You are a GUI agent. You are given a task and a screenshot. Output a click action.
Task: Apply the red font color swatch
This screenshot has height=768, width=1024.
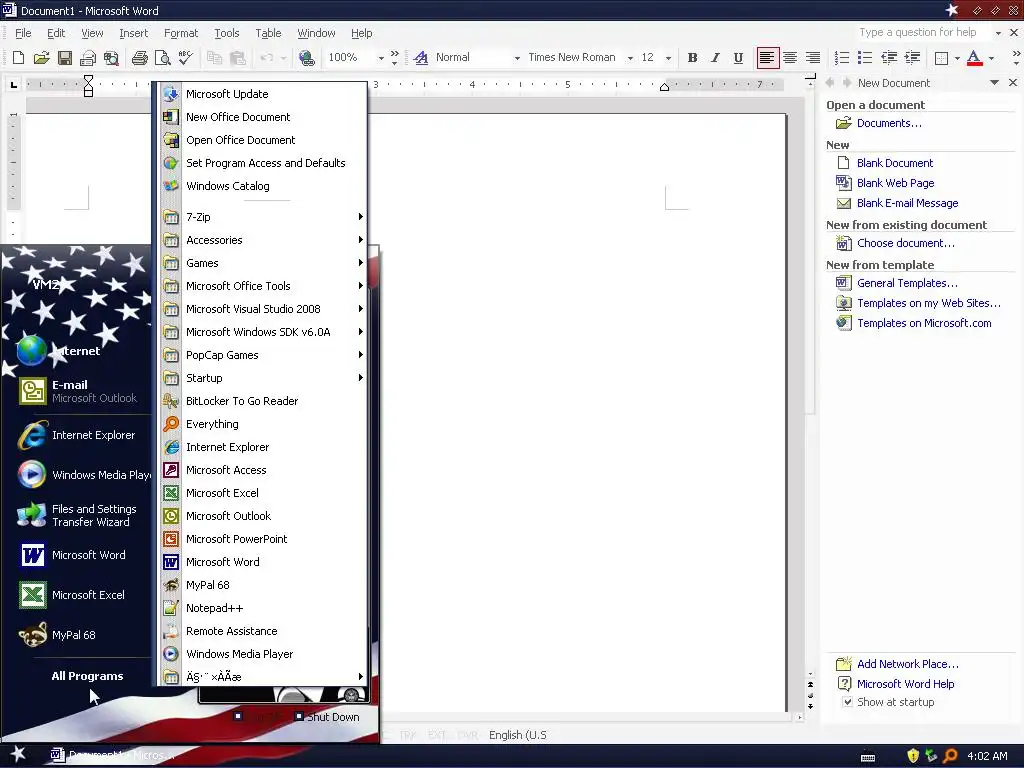point(974,57)
